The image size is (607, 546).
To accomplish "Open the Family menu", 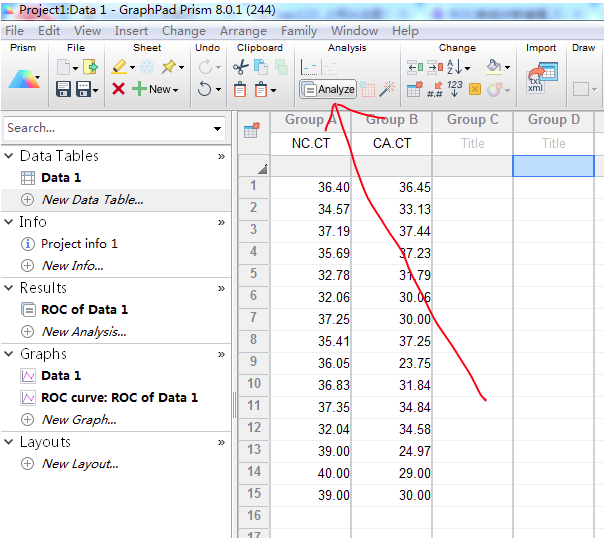I will pos(299,31).
